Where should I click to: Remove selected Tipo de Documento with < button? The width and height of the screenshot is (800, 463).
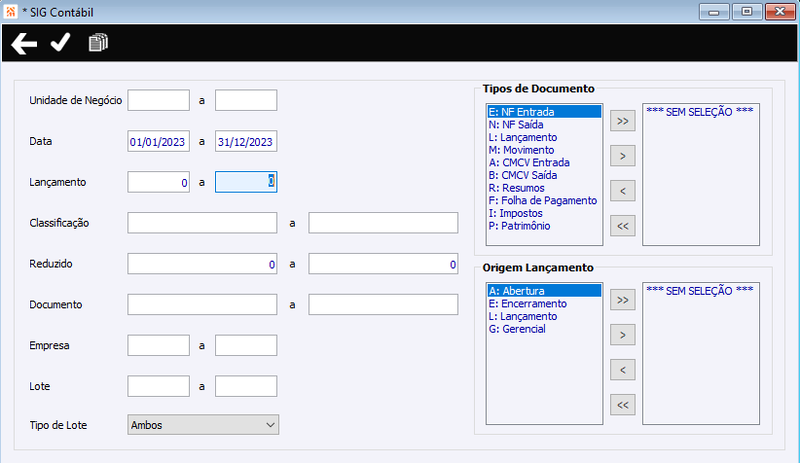click(x=622, y=191)
